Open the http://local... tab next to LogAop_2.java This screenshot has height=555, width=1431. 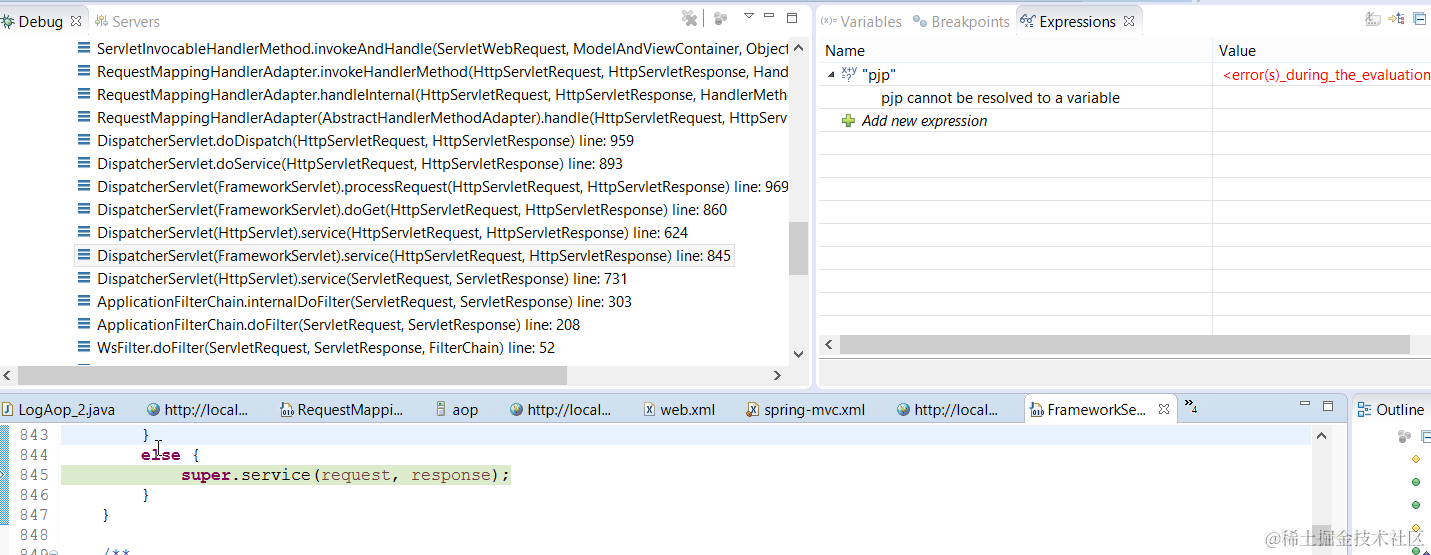coord(197,409)
